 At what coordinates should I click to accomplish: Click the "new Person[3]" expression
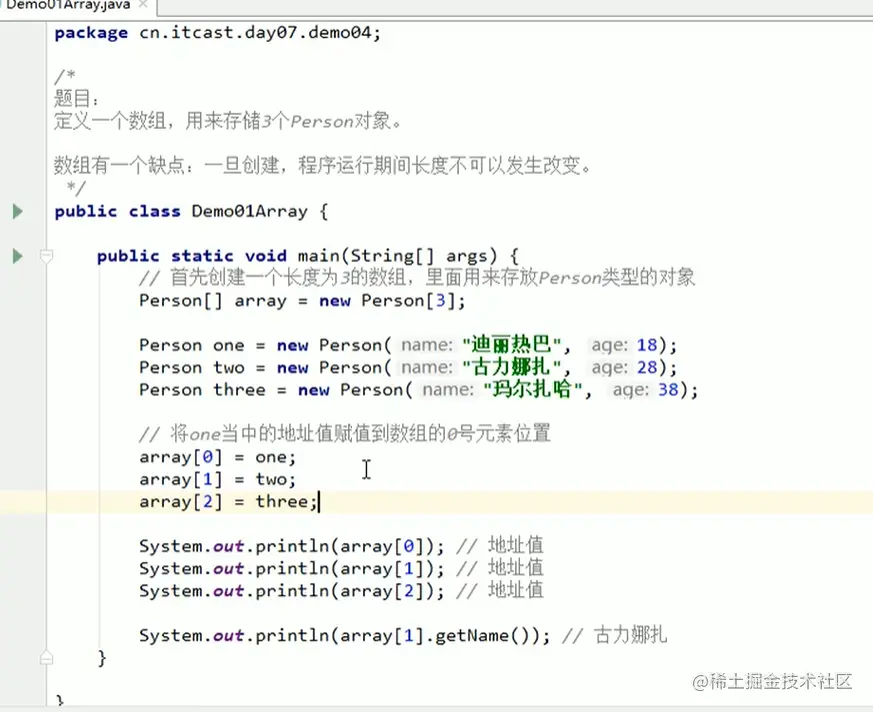[388, 301]
